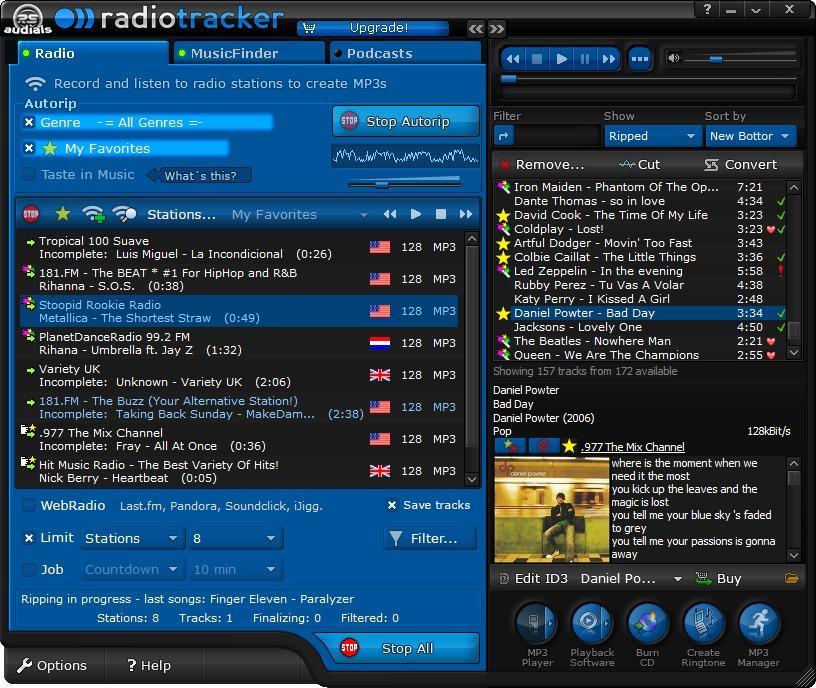Click the favorites star in stations toolbar

click(x=62, y=214)
